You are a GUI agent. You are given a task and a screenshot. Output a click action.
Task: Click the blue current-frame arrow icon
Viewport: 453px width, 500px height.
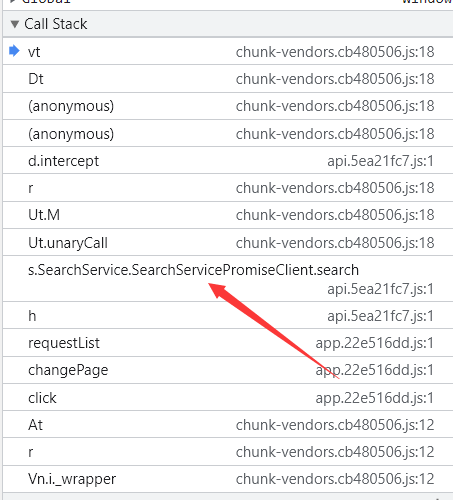[14, 51]
